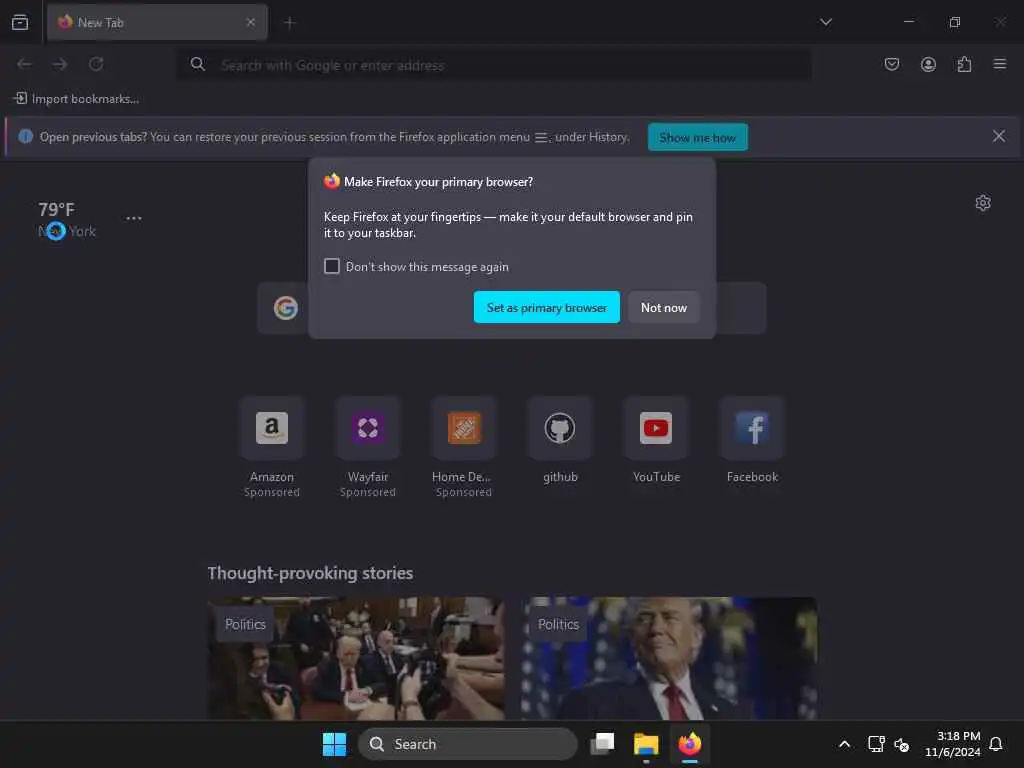Dismiss the Open previous tabs notification bar
Image resolution: width=1024 pixels, height=768 pixels.
pyautogui.click(x=999, y=136)
